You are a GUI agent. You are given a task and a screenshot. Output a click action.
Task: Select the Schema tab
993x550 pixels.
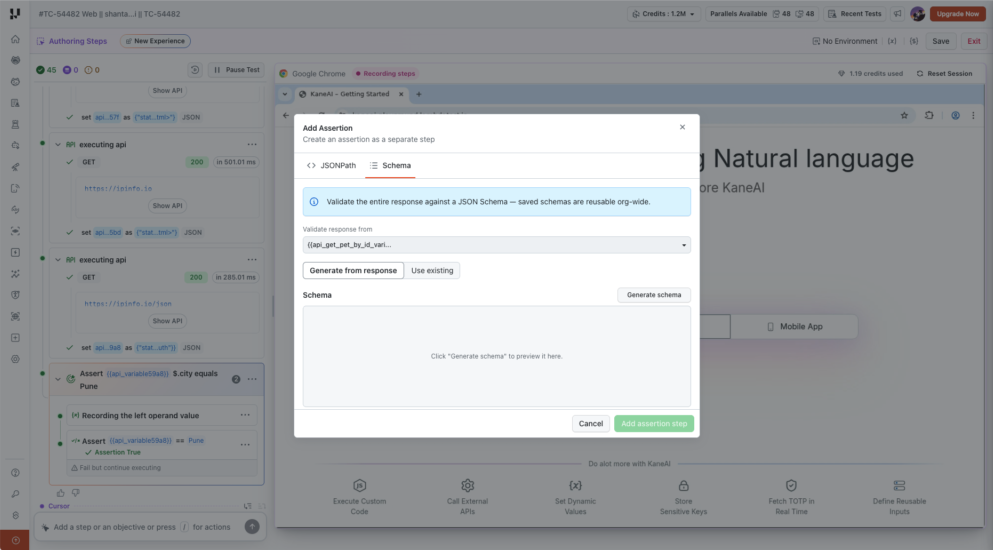pos(390,165)
